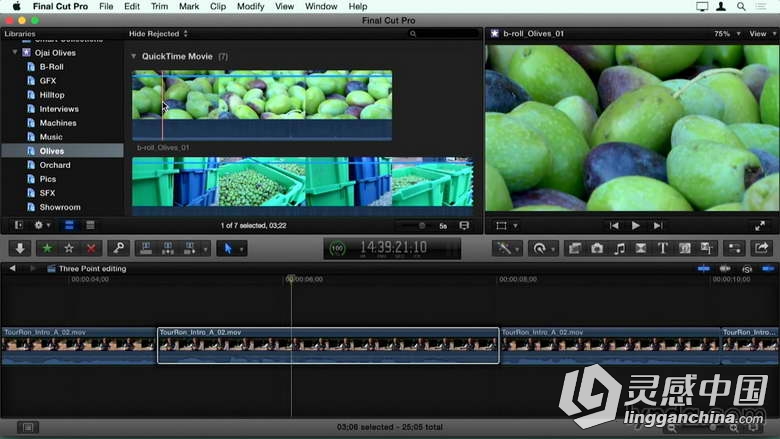Click the background tasks percentage dial
Screen dimensions: 780x439
pos(337,248)
